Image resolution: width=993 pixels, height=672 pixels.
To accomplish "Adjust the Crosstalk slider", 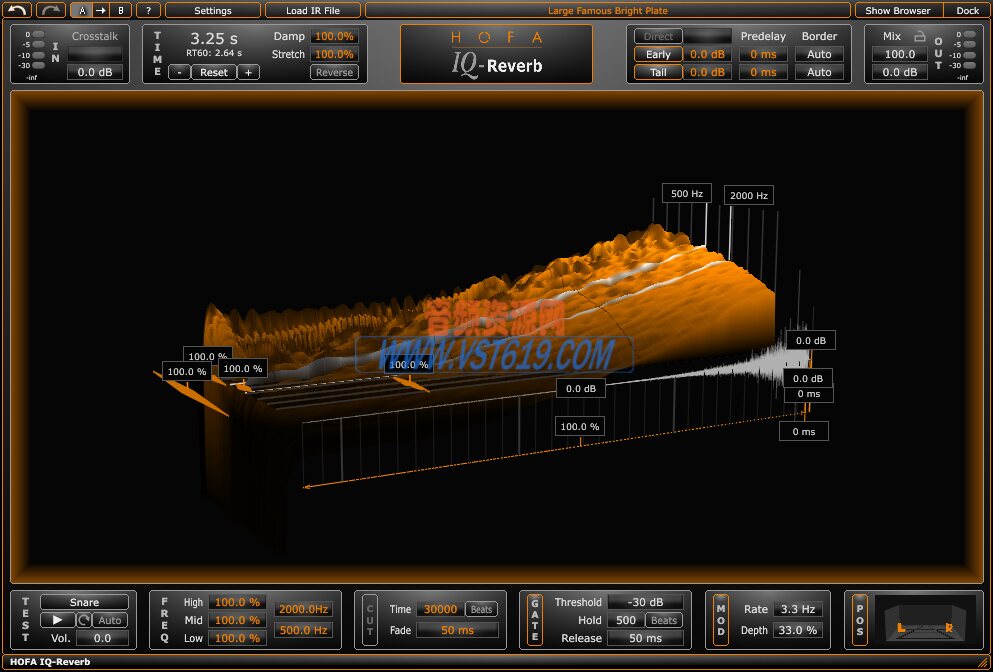I will (x=95, y=54).
